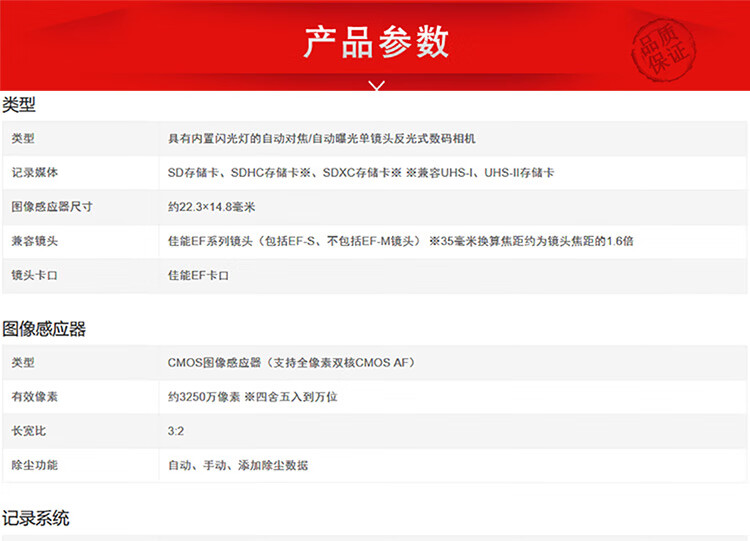Click the 佳能EF卡口 value text
This screenshot has height=541, width=750.
[198, 274]
